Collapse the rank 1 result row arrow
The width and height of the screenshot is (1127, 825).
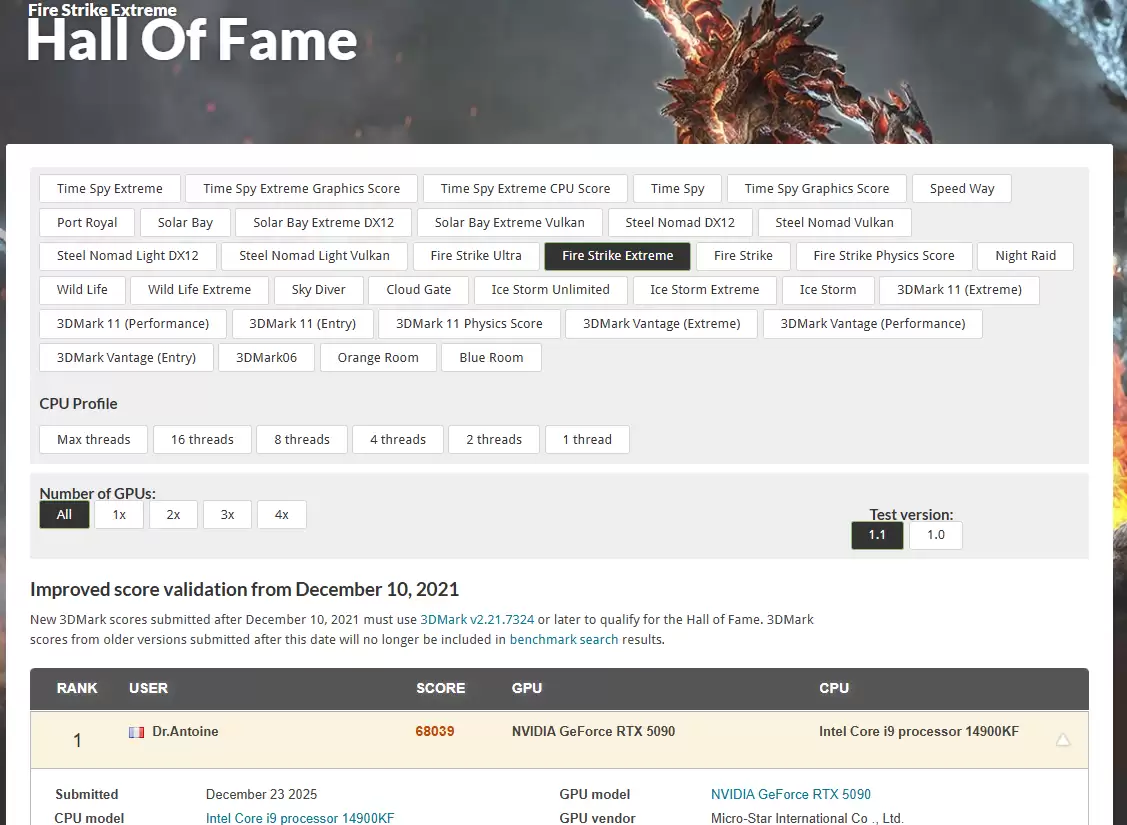pos(1063,740)
